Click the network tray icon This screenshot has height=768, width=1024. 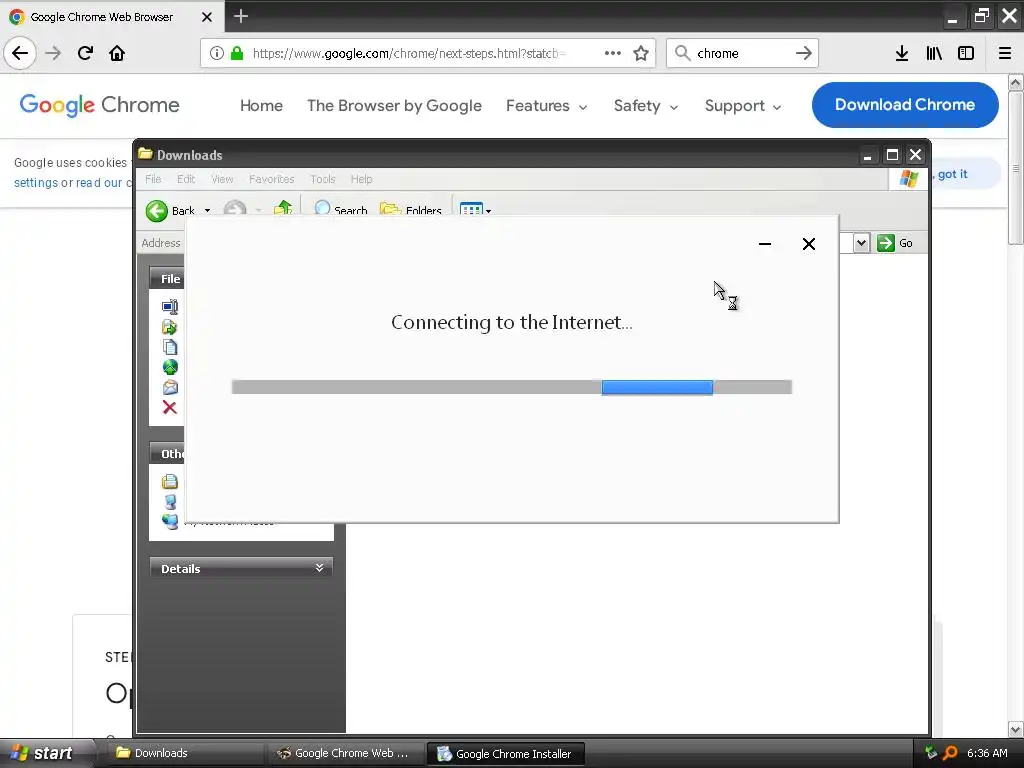click(x=931, y=752)
